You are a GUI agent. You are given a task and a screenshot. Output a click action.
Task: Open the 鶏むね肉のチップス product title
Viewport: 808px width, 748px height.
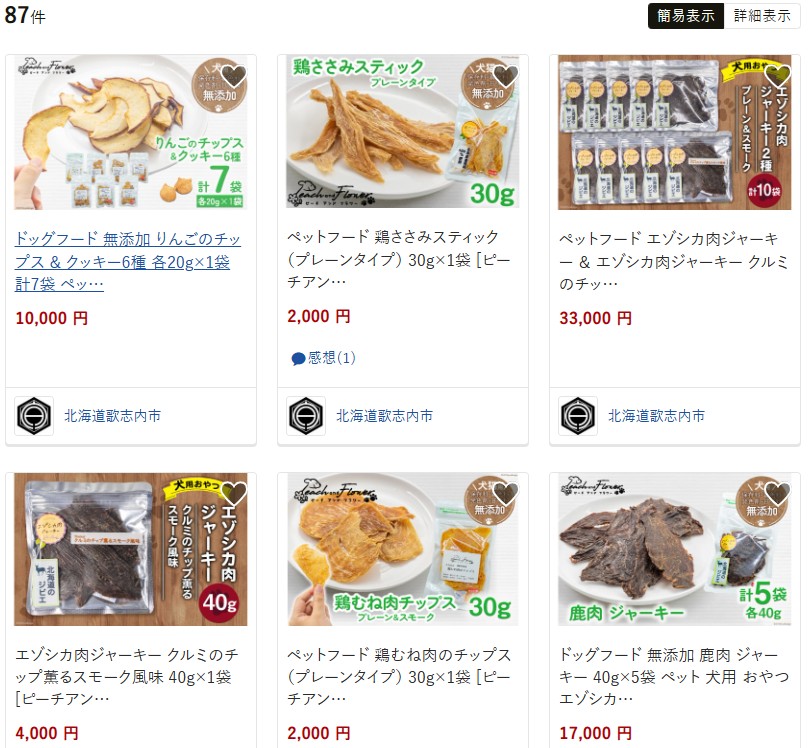point(399,676)
